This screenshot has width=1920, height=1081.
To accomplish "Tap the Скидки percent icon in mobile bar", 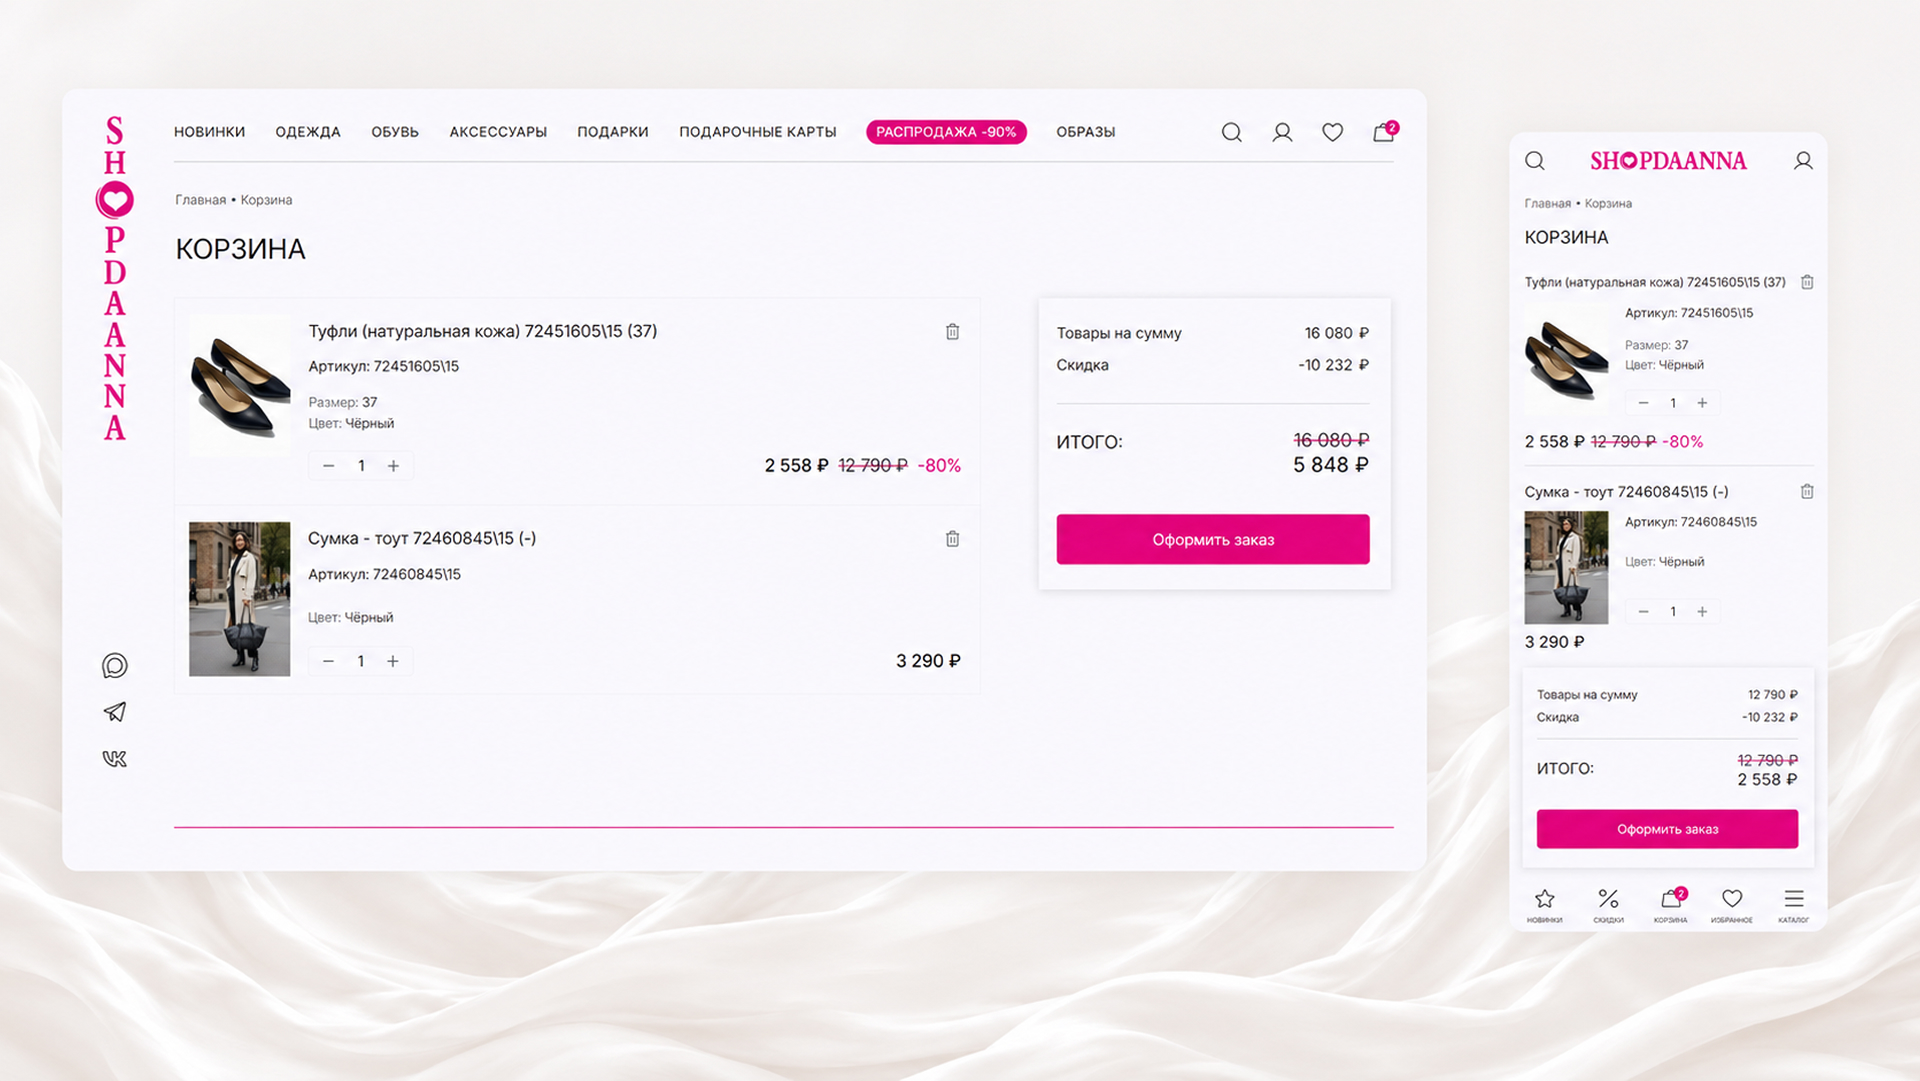I will pyautogui.click(x=1608, y=898).
